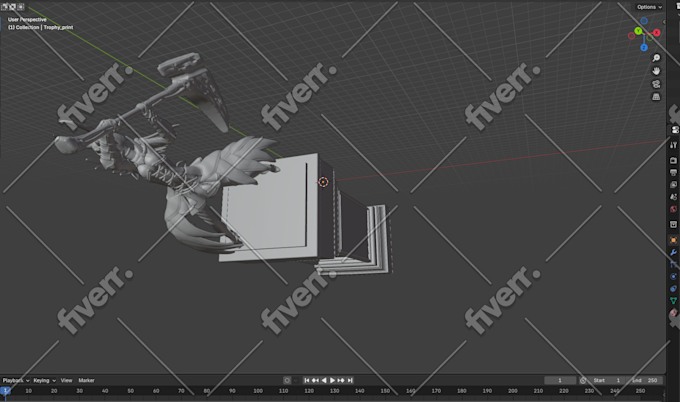Image resolution: width=680 pixels, height=402 pixels.
Task: Open the green Object Data tab
Action: 673,301
